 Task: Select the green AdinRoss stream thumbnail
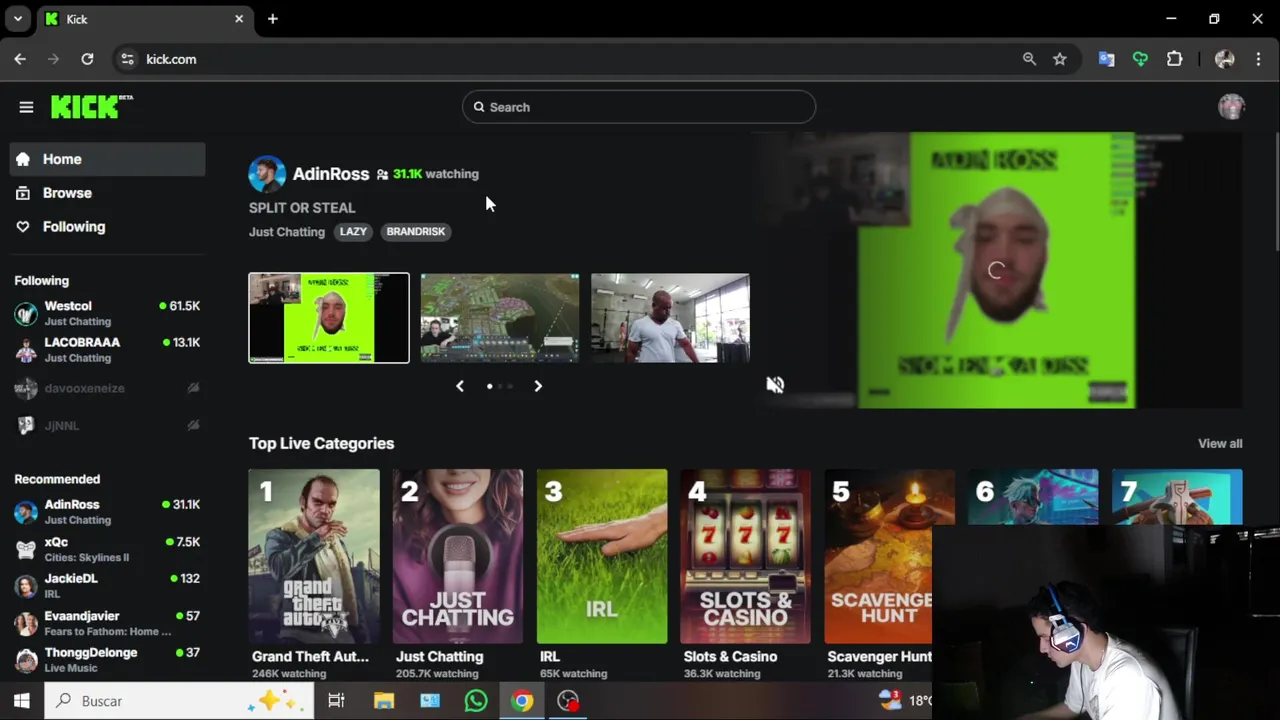tap(329, 318)
